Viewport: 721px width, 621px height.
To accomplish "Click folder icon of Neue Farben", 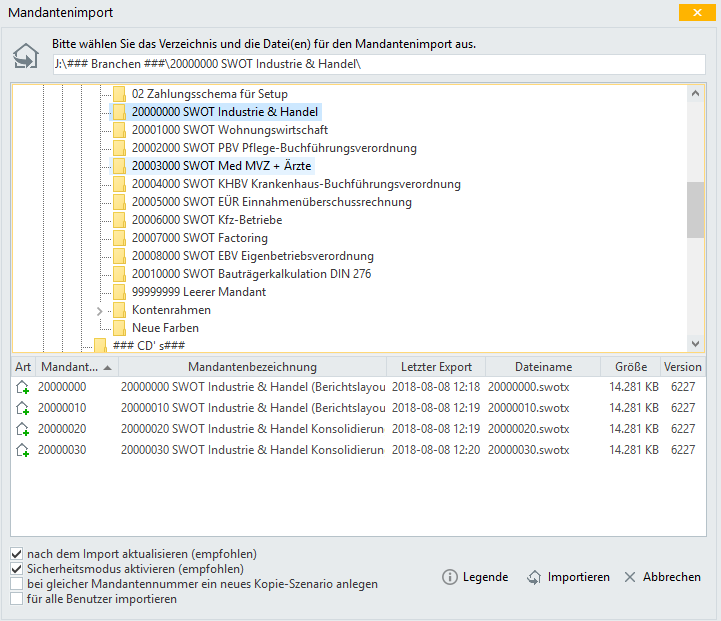I will pyautogui.click(x=120, y=328).
